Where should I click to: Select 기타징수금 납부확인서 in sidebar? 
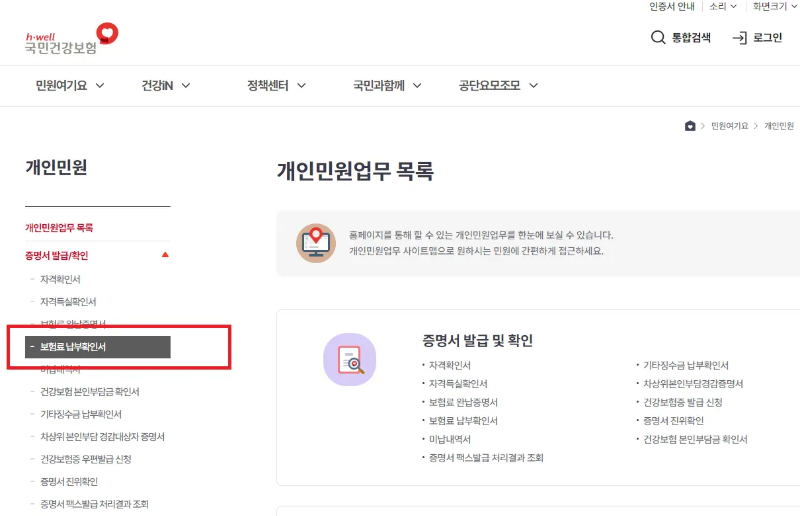[x=81, y=414]
